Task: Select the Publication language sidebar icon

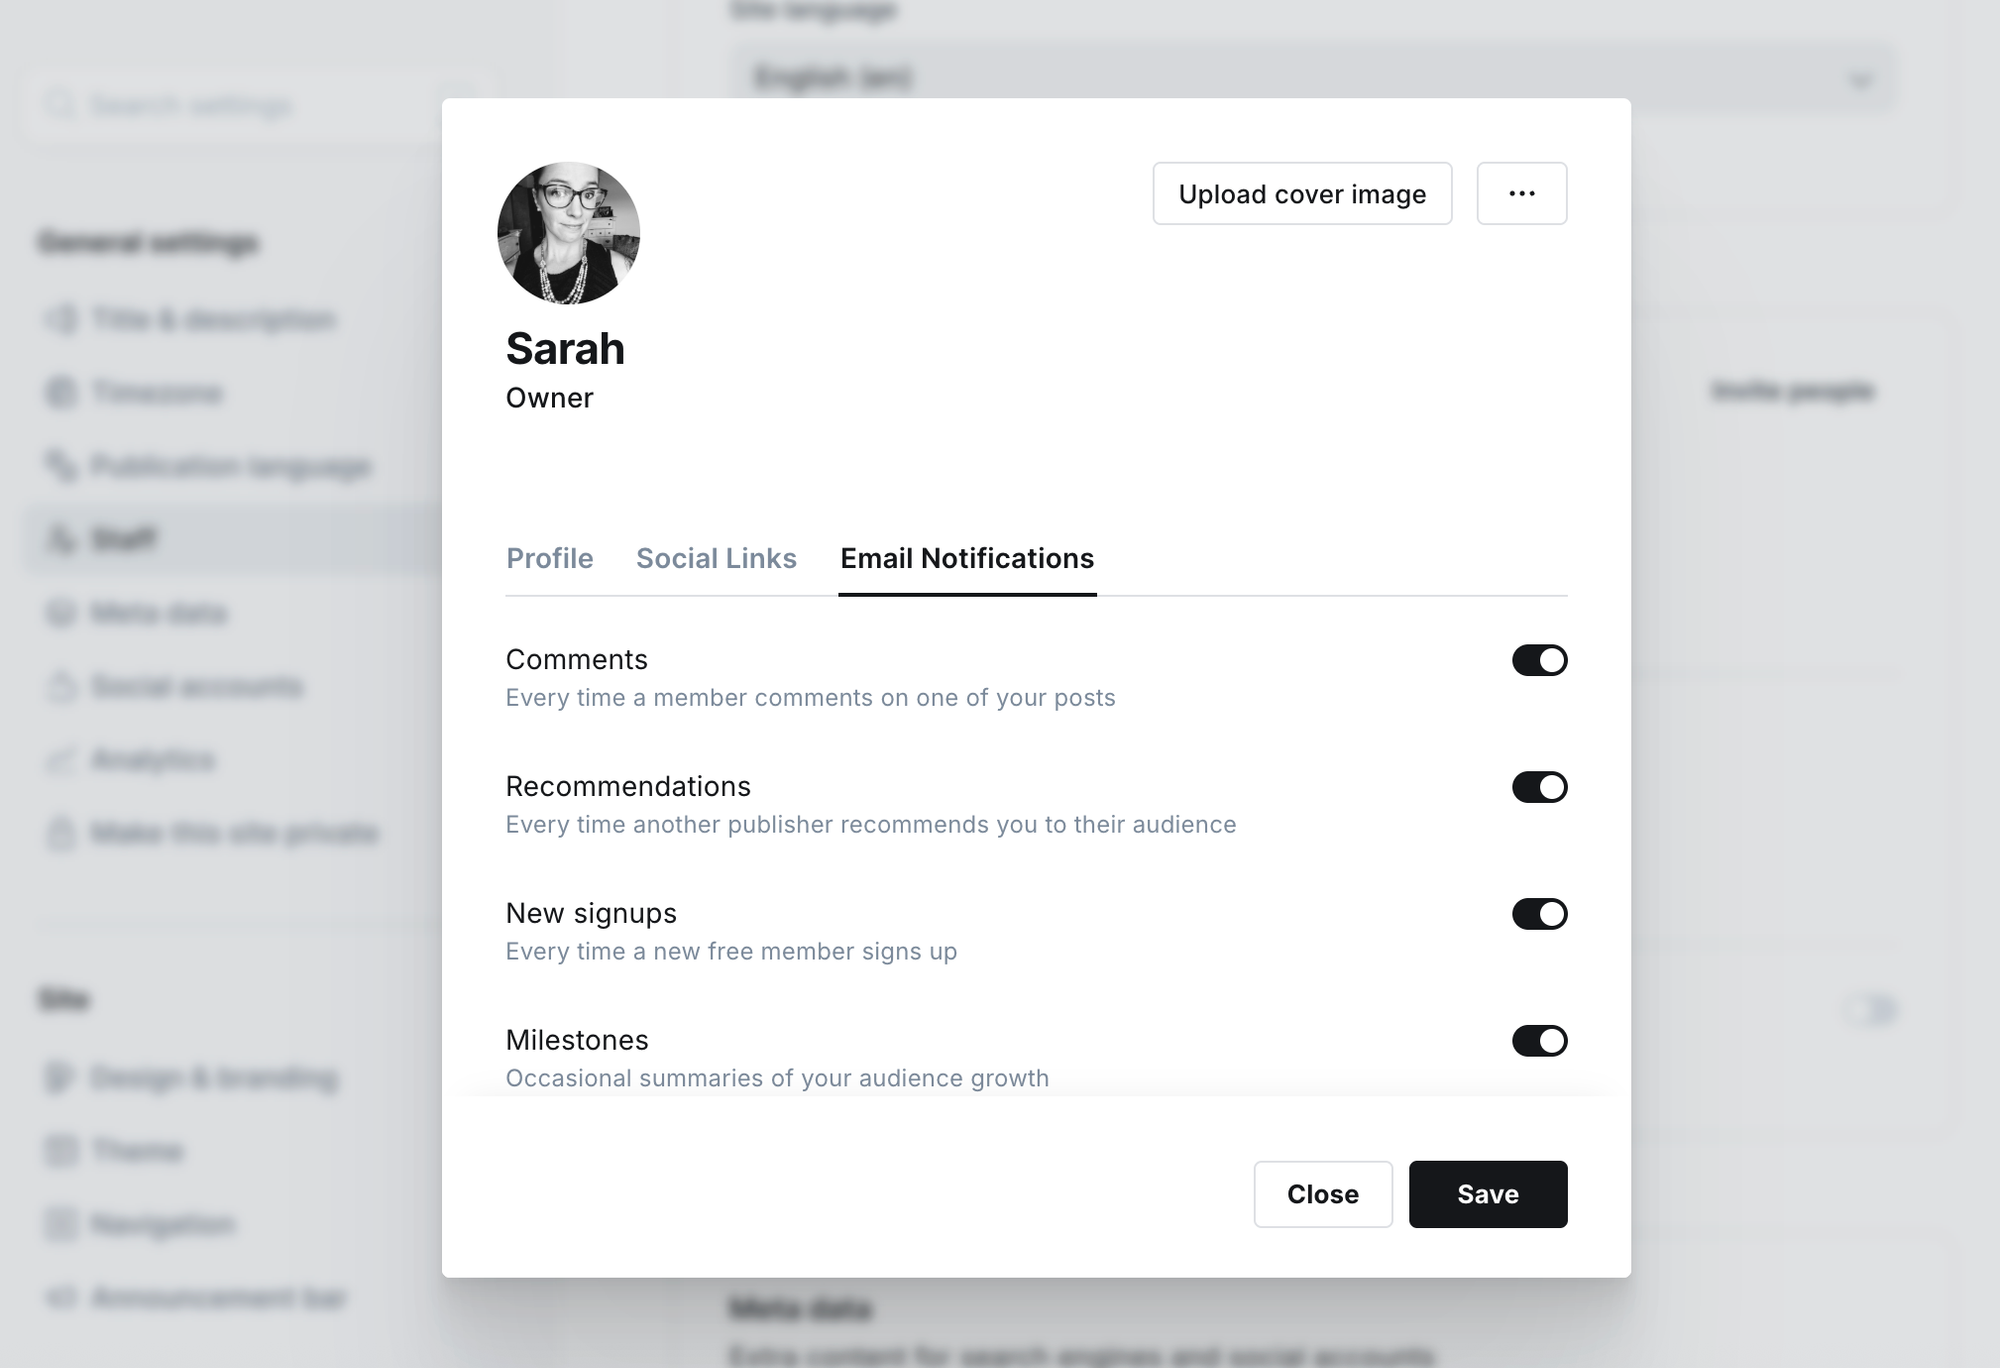Action: 61,466
